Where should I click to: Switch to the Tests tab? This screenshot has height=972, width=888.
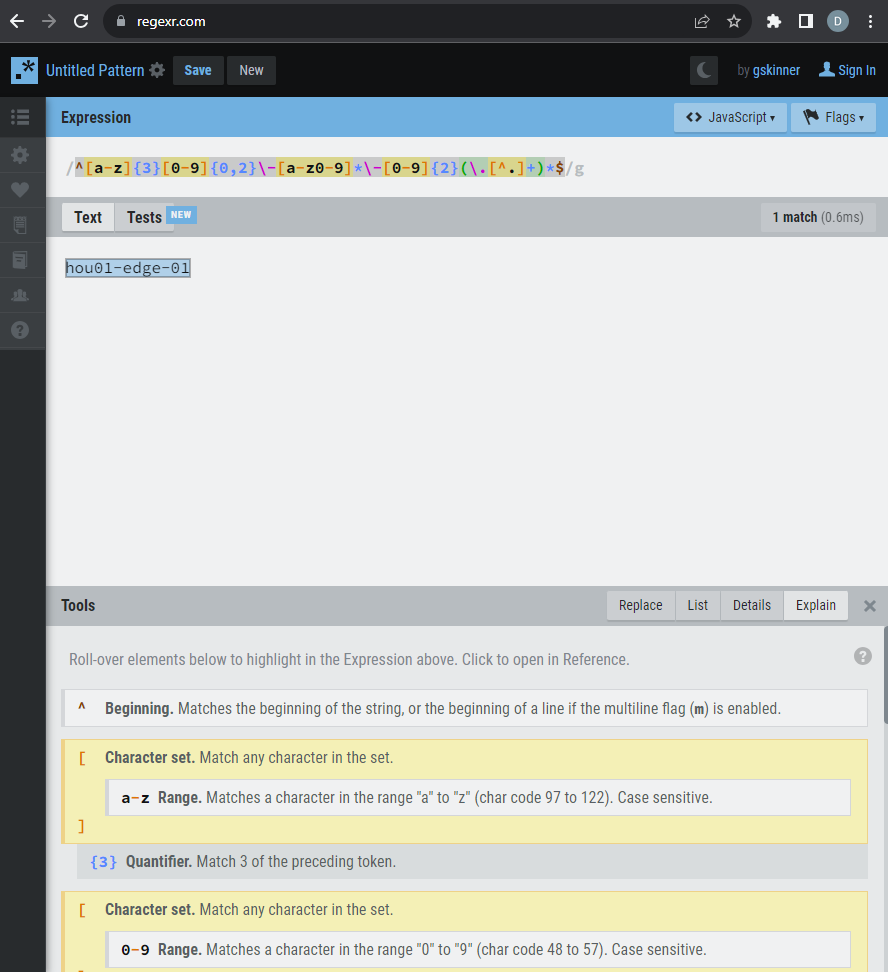(x=145, y=217)
